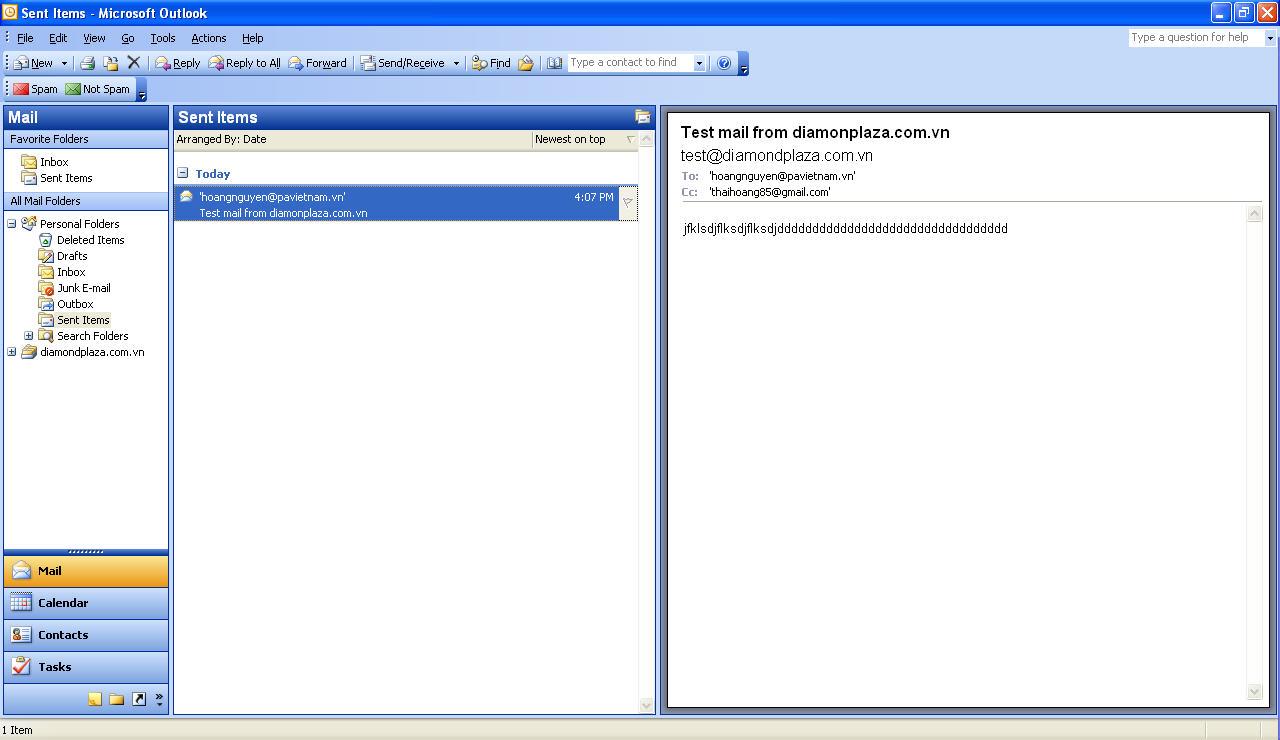
Task: Switch to Contacts pane
Action: (x=86, y=635)
